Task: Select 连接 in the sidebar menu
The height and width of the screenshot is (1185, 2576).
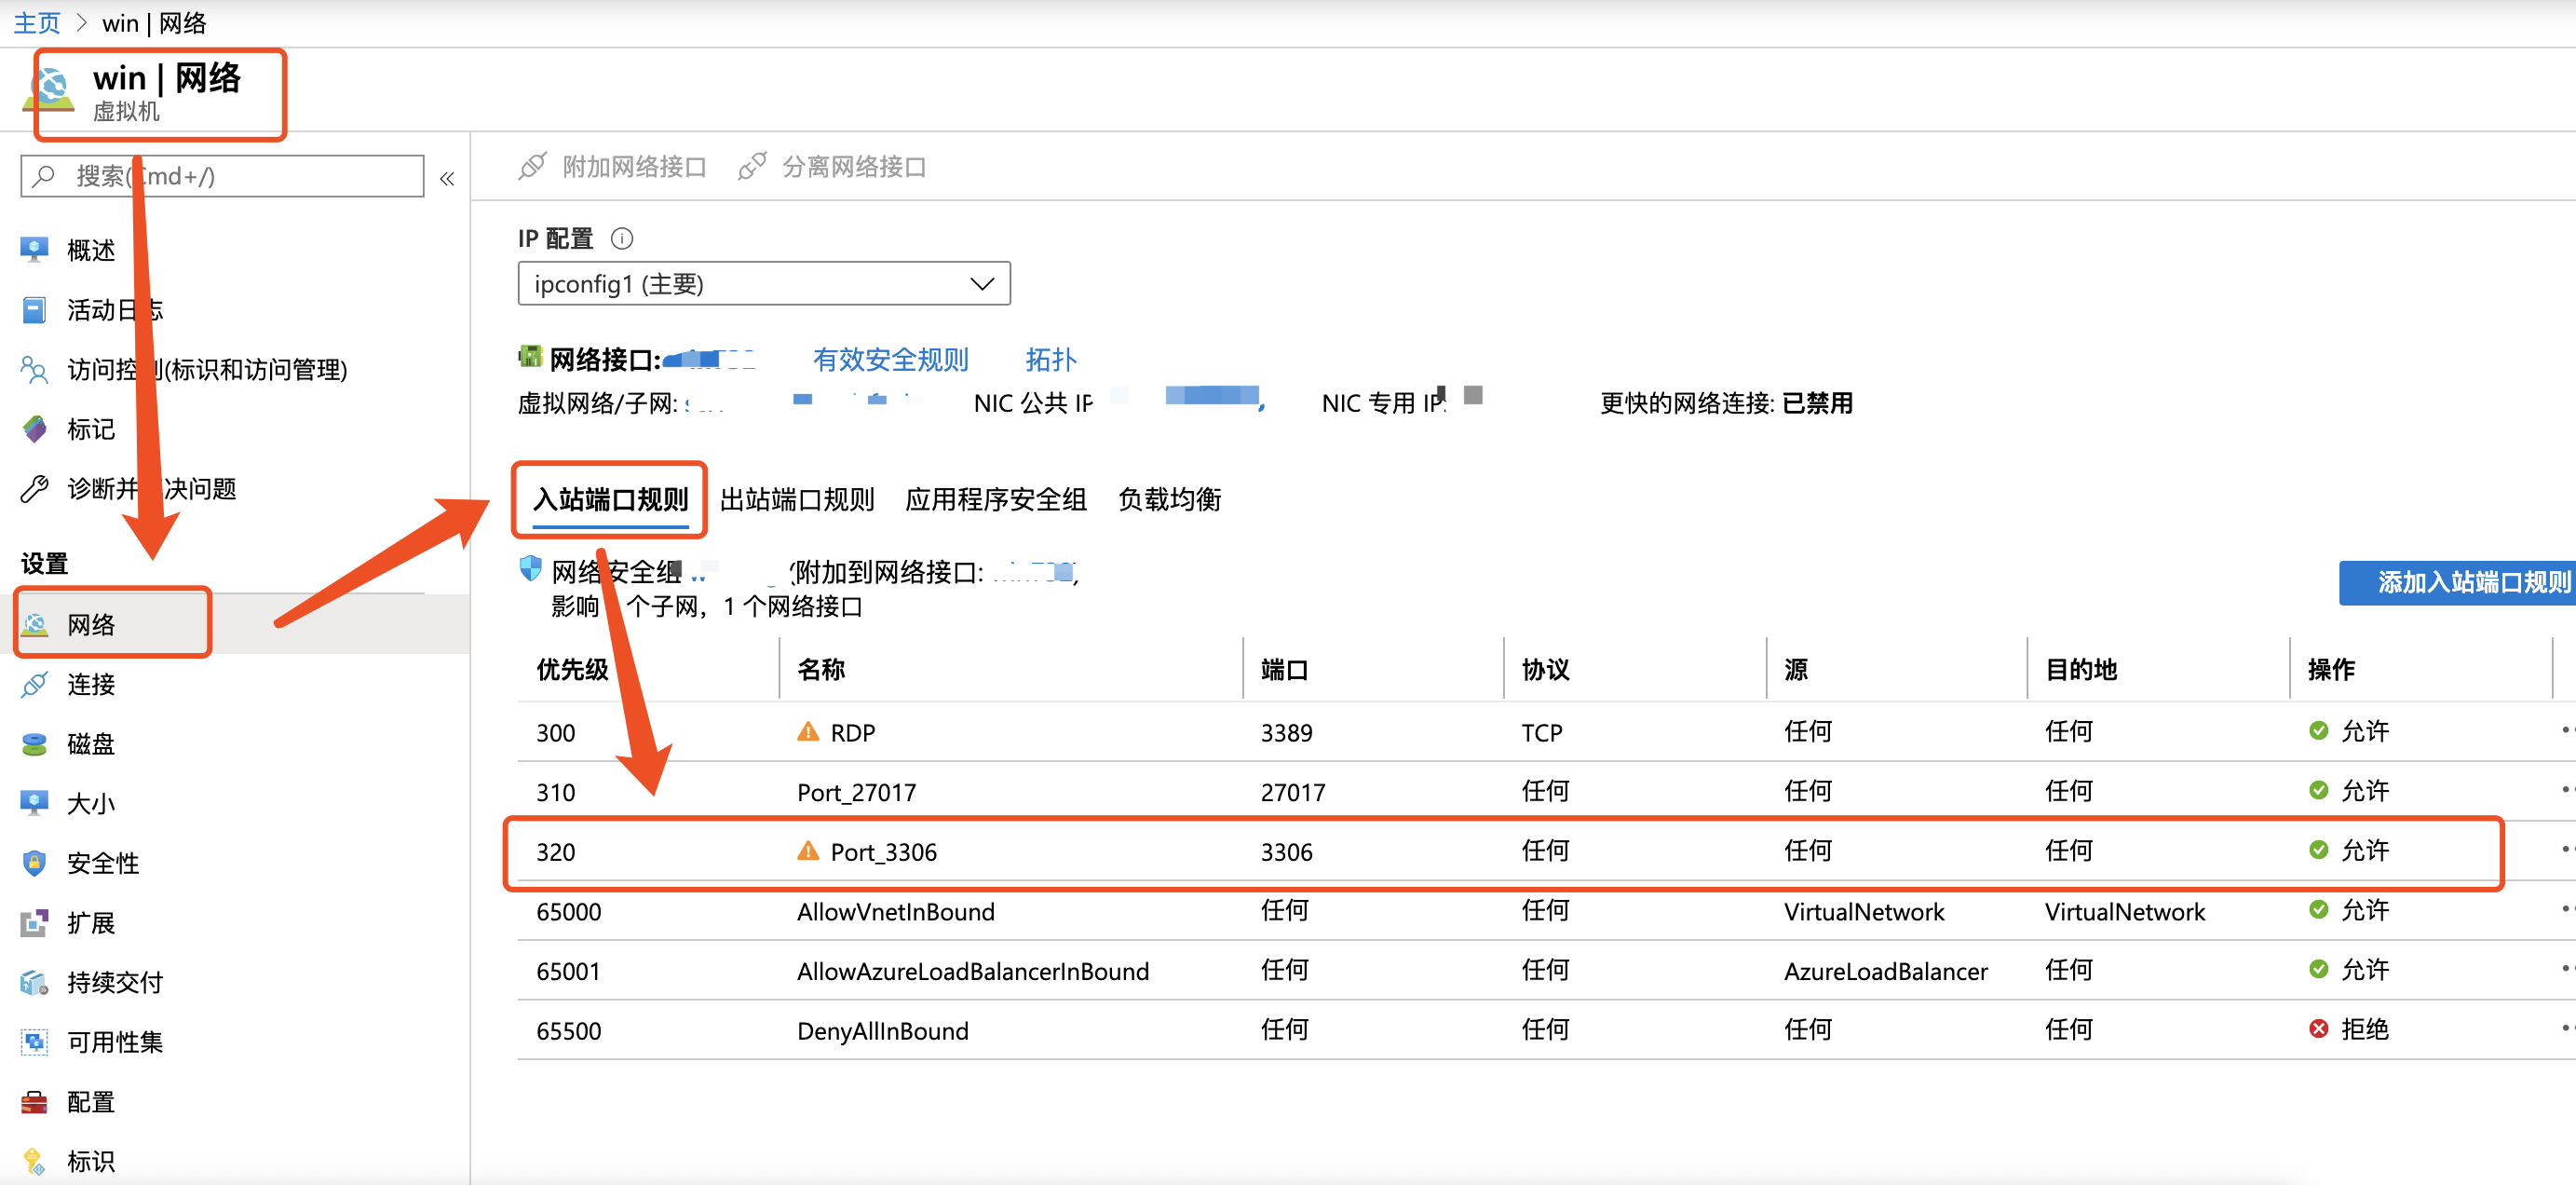Action: (91, 684)
